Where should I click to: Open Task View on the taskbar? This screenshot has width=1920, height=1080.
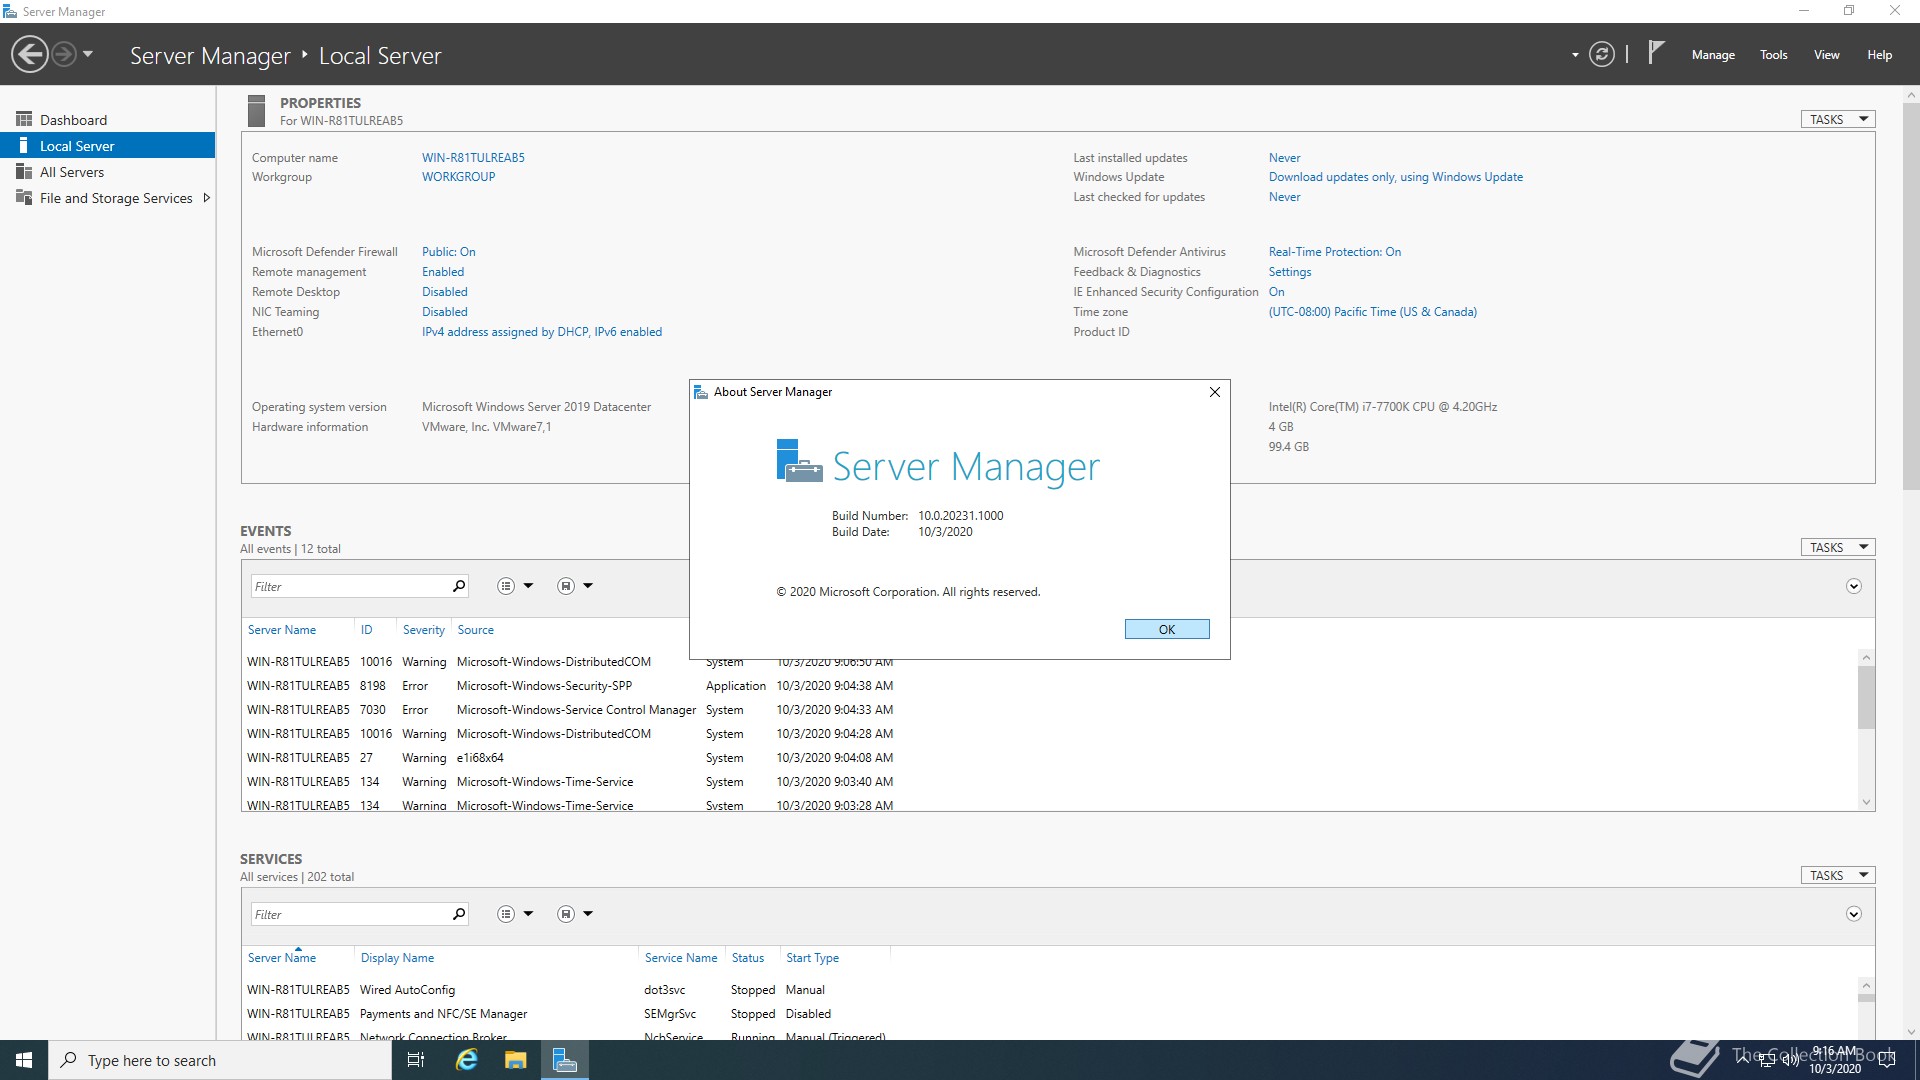[416, 1060]
